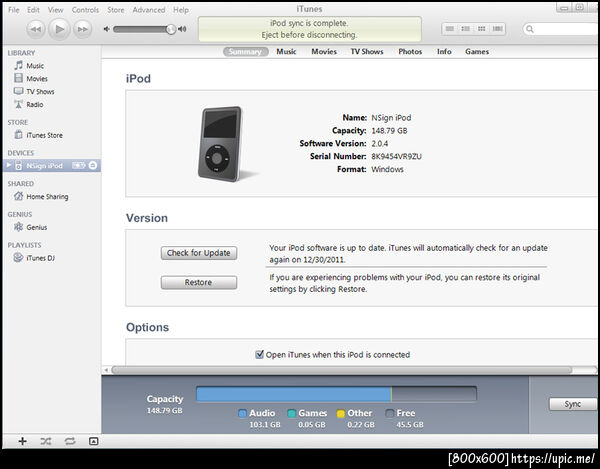Open the Edit menu
The width and height of the screenshot is (600, 469).
(33, 10)
